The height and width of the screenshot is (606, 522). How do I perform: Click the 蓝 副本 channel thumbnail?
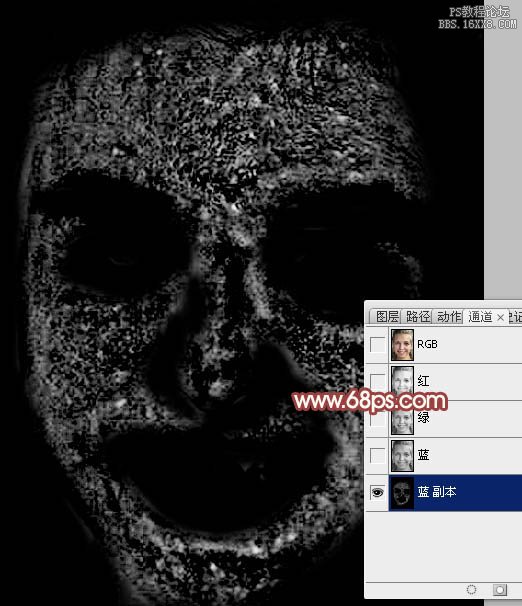[x=402, y=493]
